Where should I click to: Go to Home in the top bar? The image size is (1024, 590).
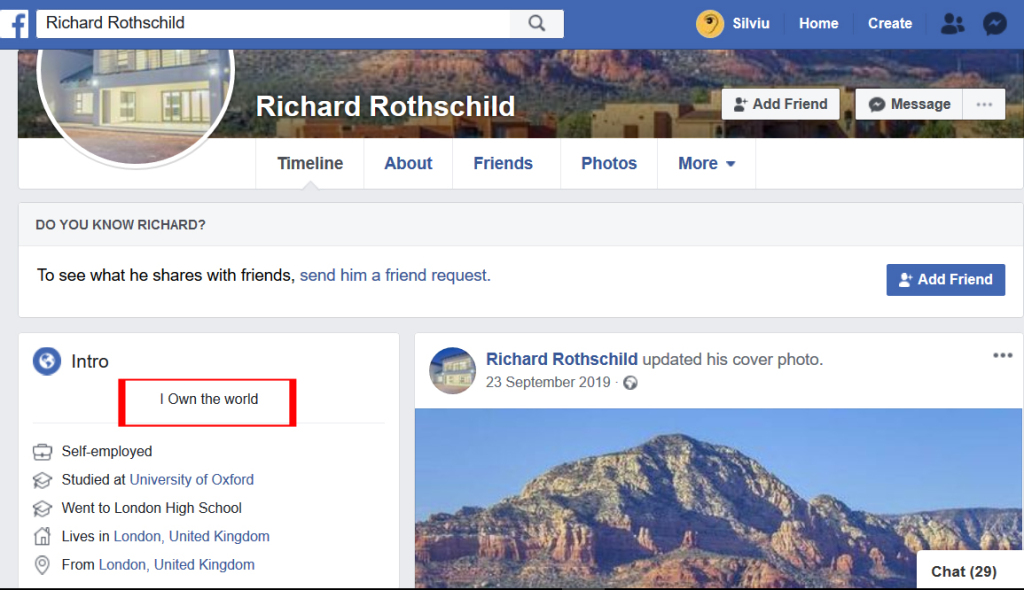[818, 24]
